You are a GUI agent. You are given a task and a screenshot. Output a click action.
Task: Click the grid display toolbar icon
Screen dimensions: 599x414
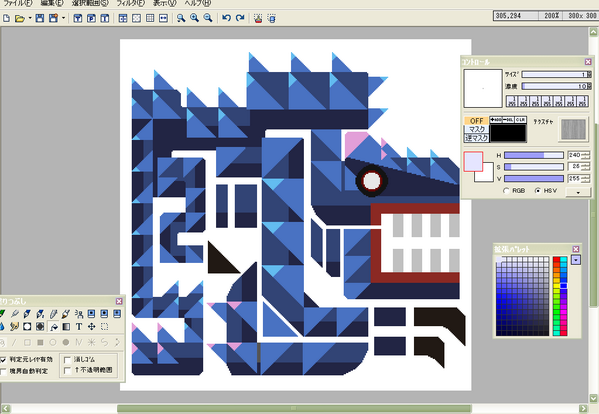150,18
